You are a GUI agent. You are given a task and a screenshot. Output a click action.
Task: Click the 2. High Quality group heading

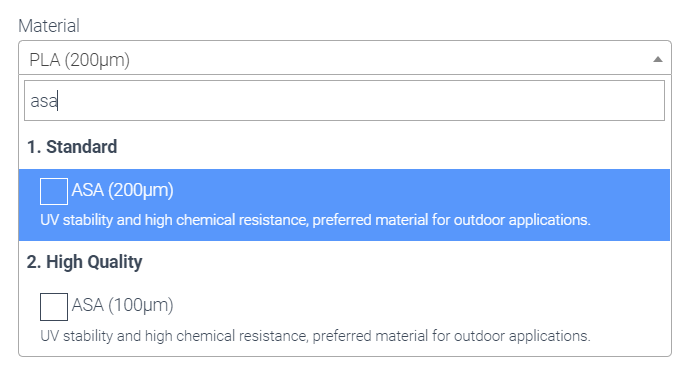[x=84, y=262]
